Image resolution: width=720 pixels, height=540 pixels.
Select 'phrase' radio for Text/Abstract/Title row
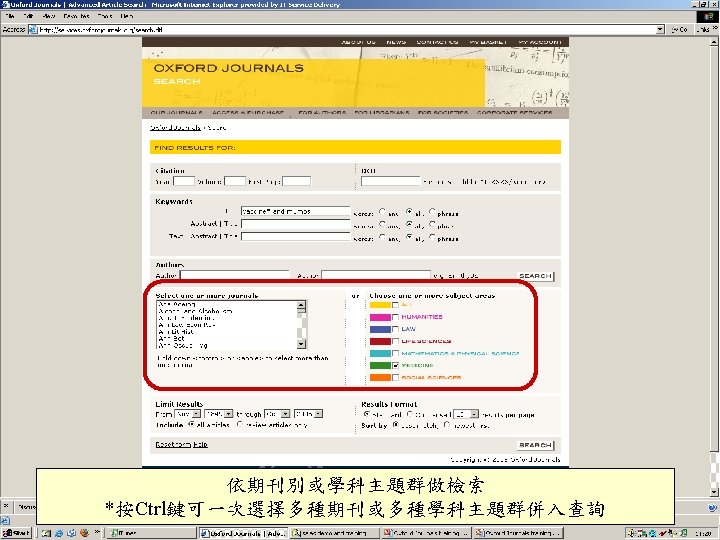432,237
